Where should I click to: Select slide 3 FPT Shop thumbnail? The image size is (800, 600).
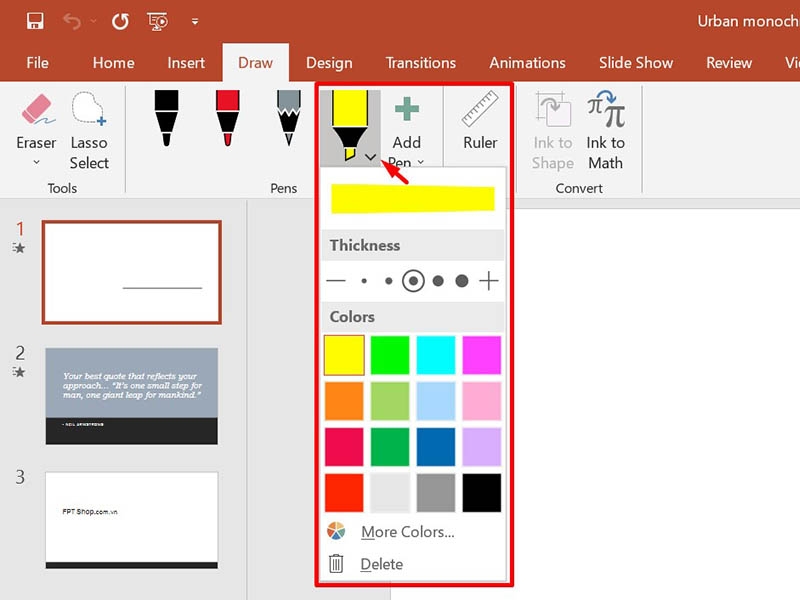[132, 520]
